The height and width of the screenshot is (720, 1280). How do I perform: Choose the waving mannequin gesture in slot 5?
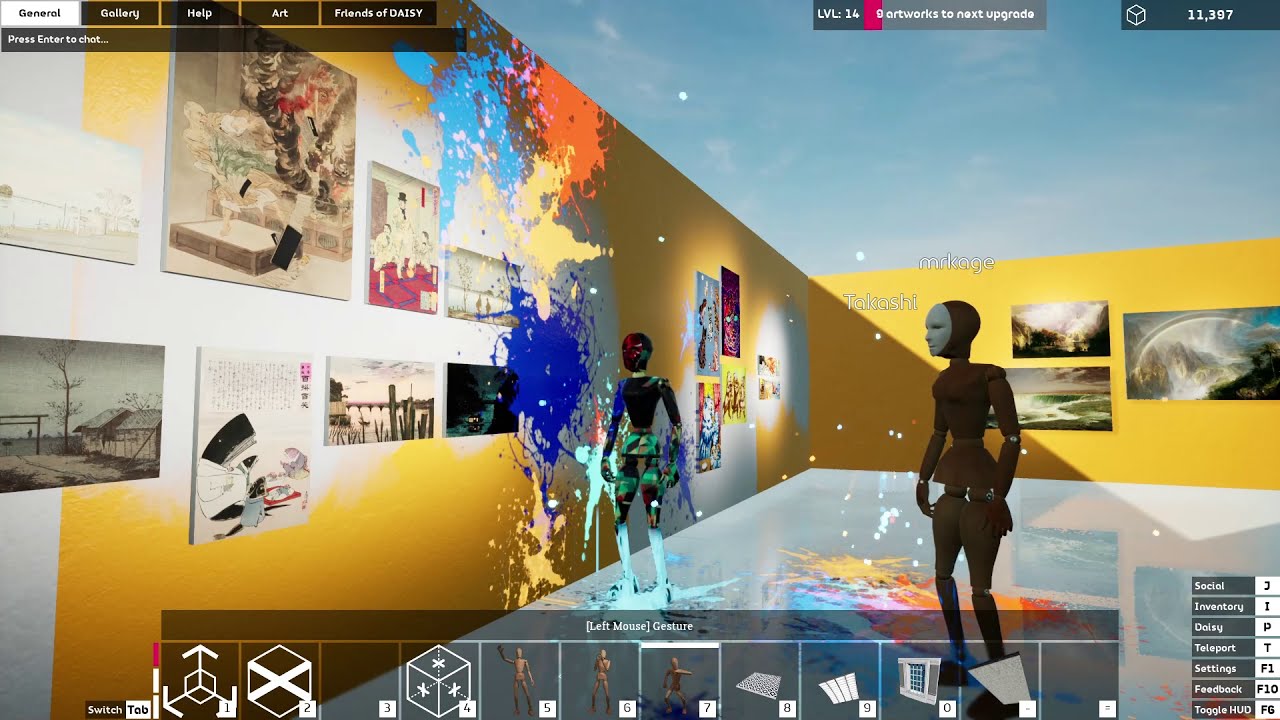pos(520,681)
